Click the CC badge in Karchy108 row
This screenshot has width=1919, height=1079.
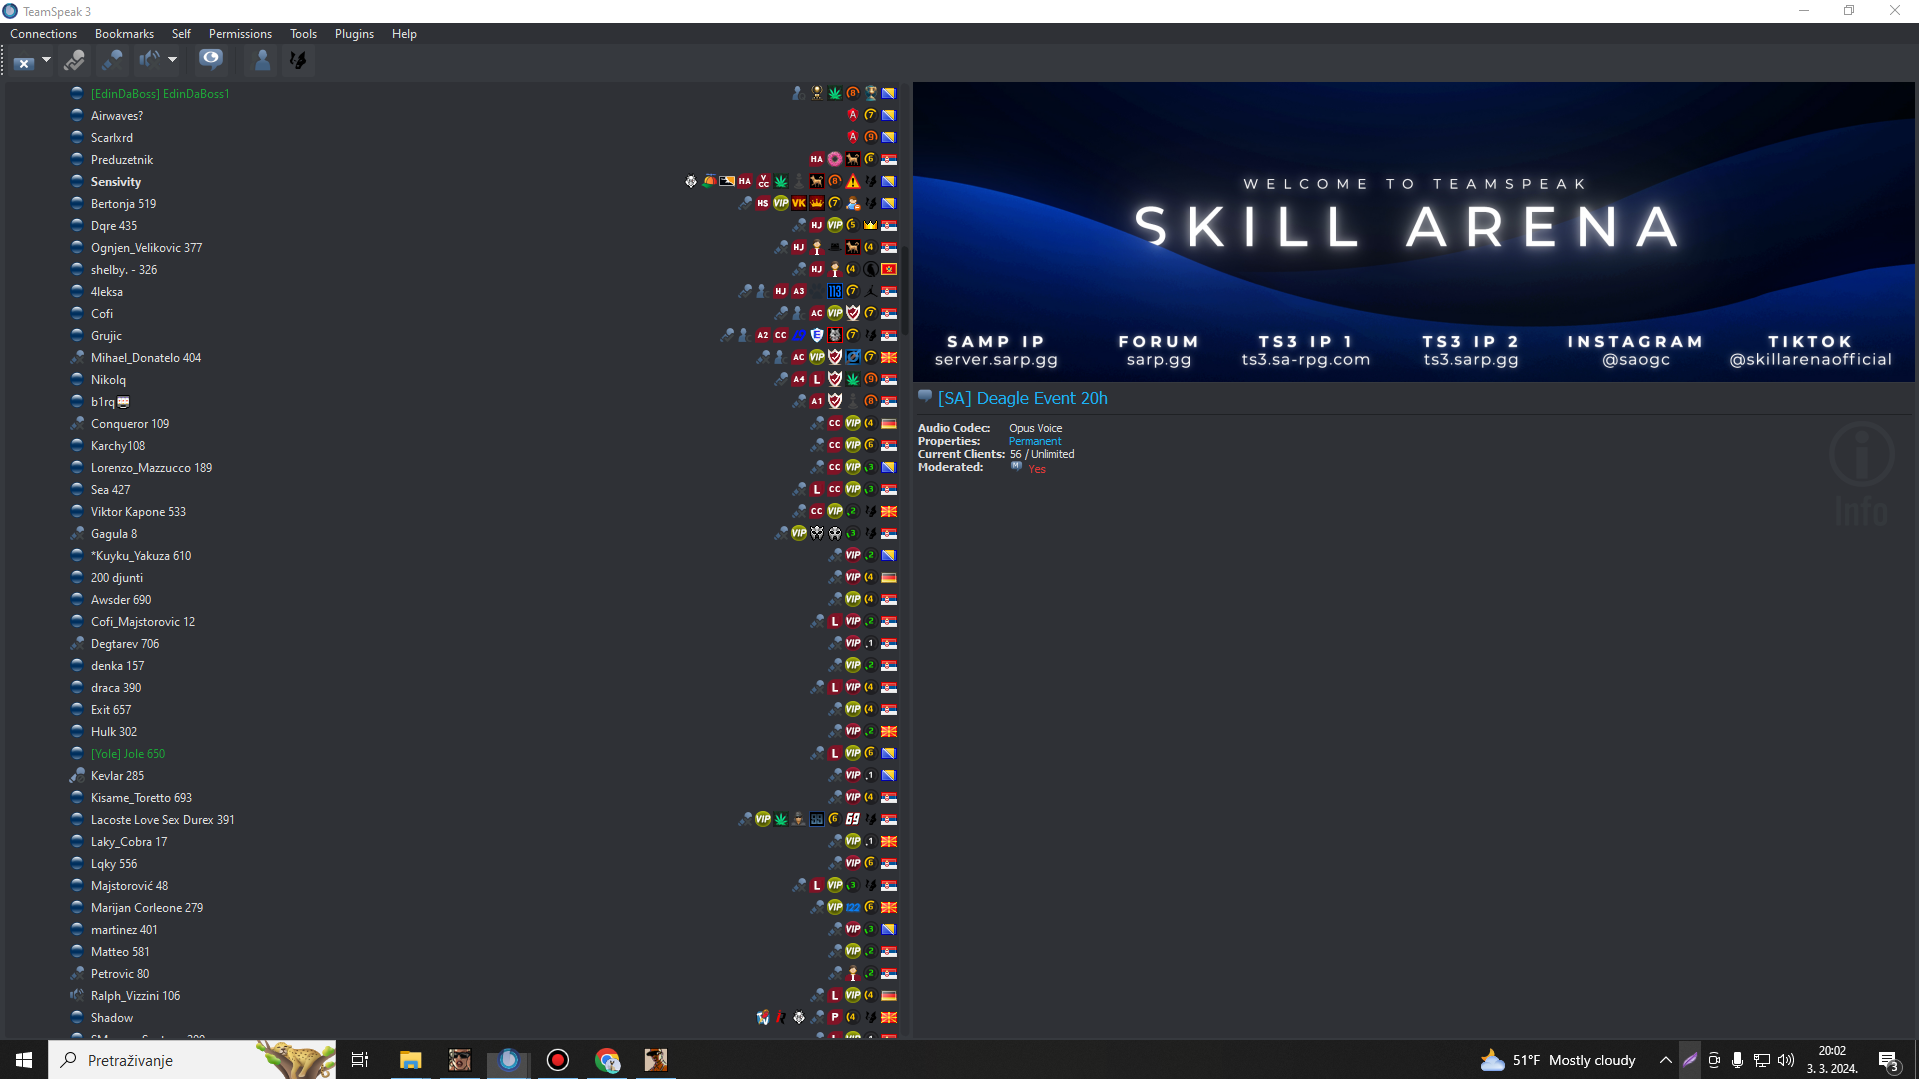(x=835, y=446)
